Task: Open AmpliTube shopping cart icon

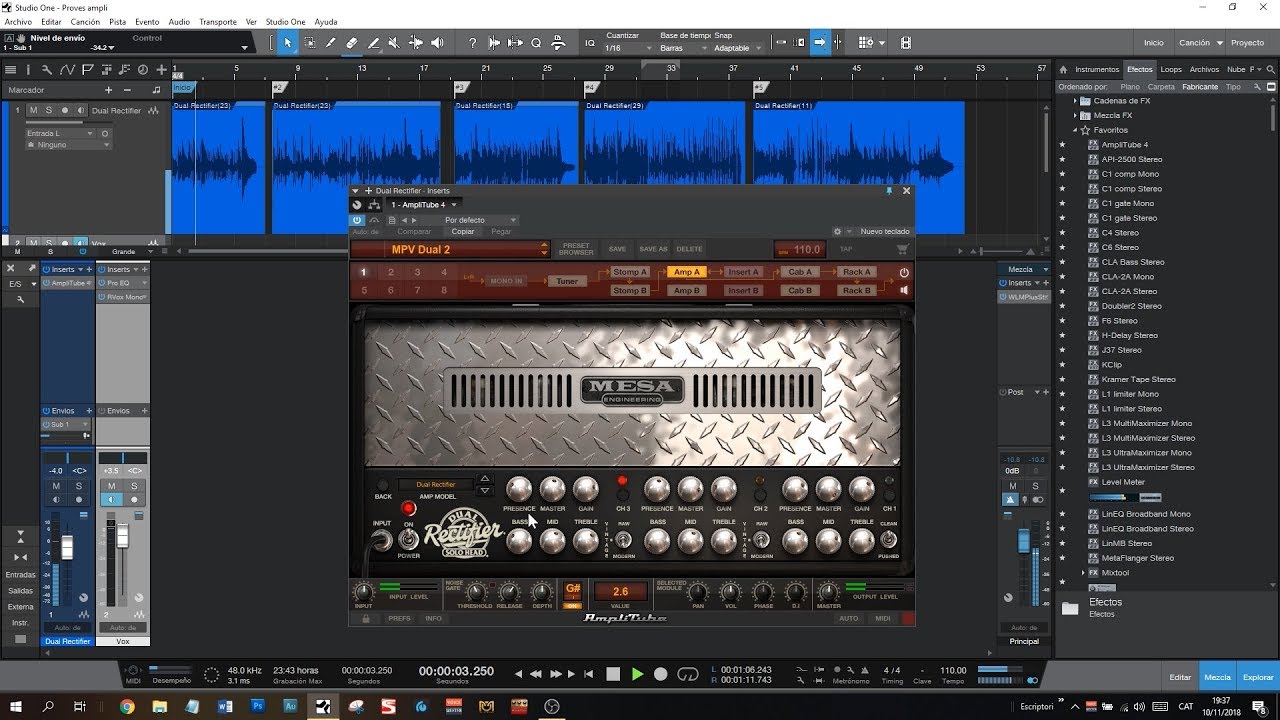Action: tap(902, 249)
